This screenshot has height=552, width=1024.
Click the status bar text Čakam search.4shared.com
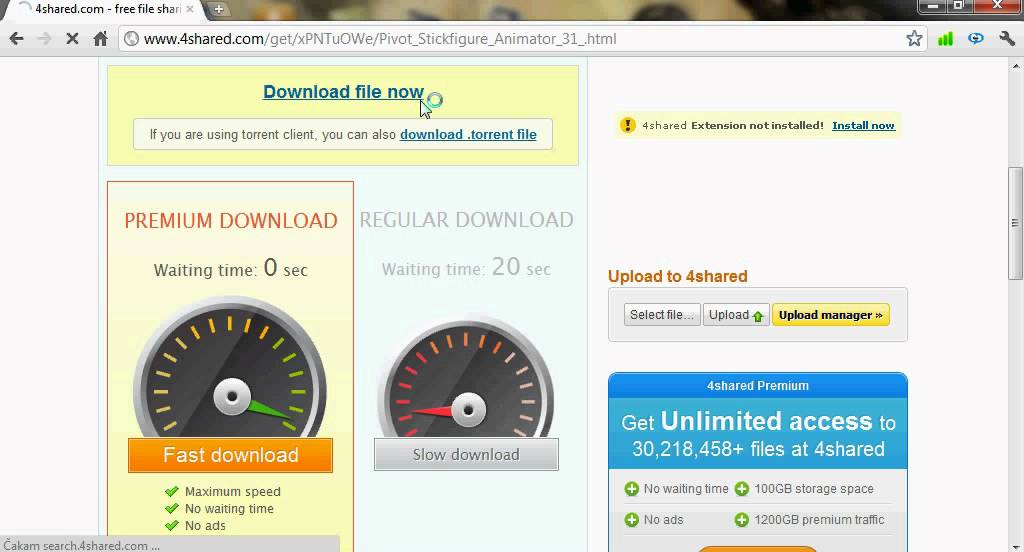point(82,545)
